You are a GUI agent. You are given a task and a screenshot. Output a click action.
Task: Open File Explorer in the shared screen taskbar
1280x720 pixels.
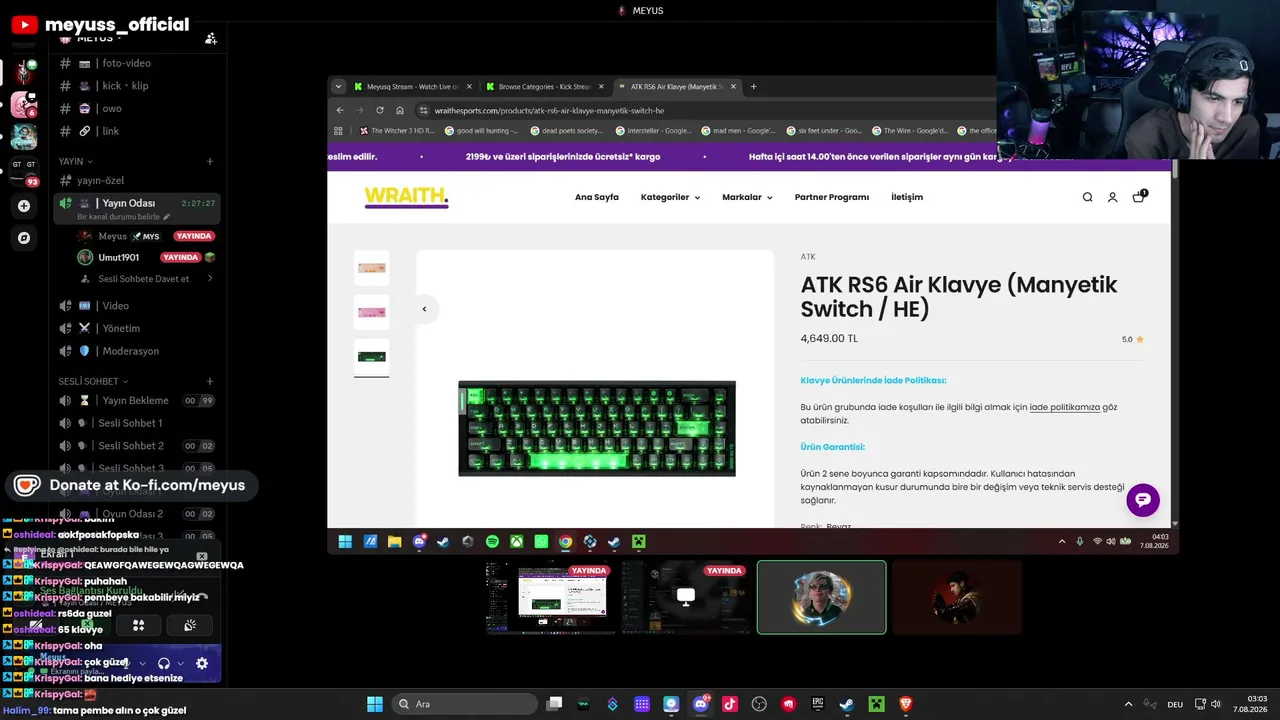[x=394, y=542]
